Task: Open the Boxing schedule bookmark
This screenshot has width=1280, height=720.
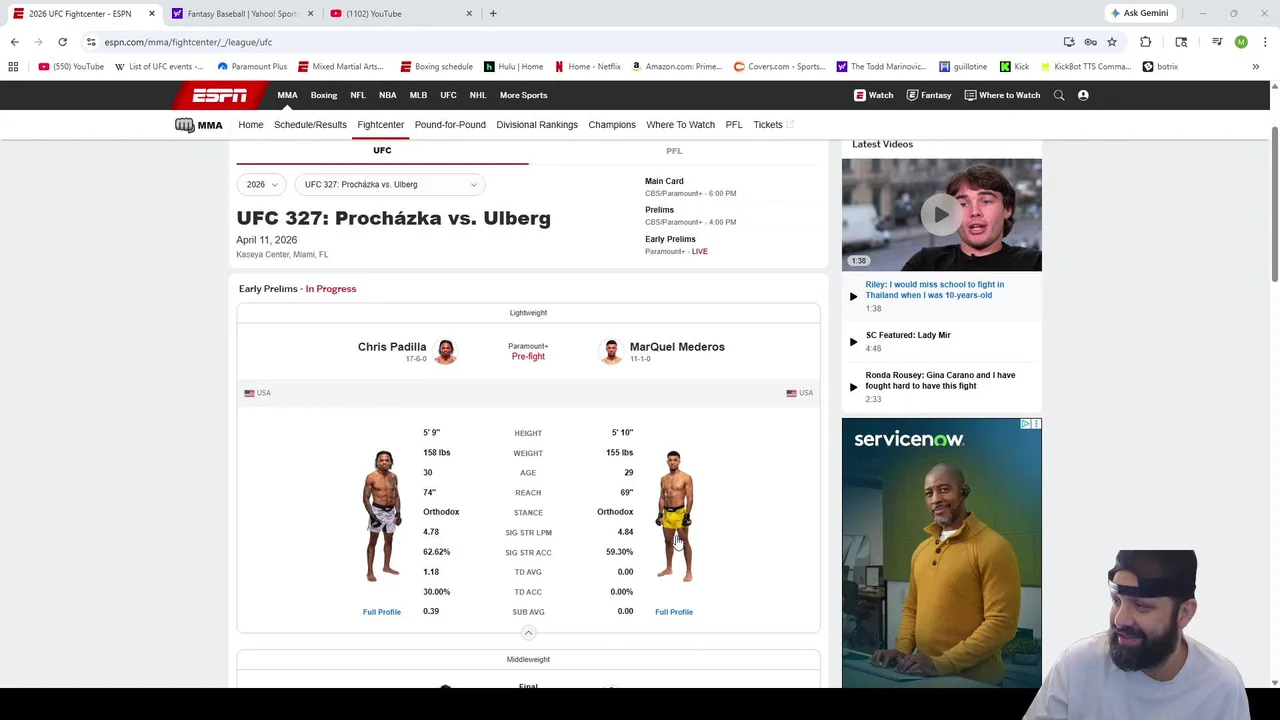Action: pyautogui.click(x=436, y=66)
